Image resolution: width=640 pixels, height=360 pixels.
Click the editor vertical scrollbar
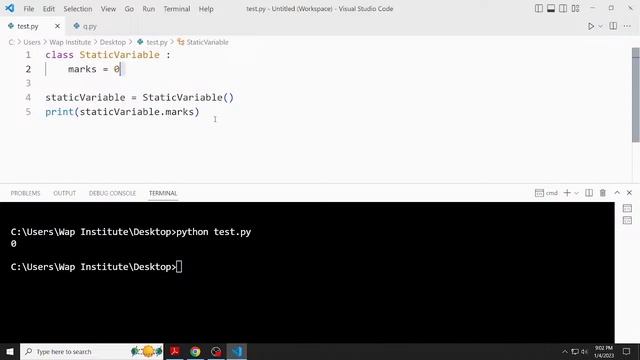[636, 95]
